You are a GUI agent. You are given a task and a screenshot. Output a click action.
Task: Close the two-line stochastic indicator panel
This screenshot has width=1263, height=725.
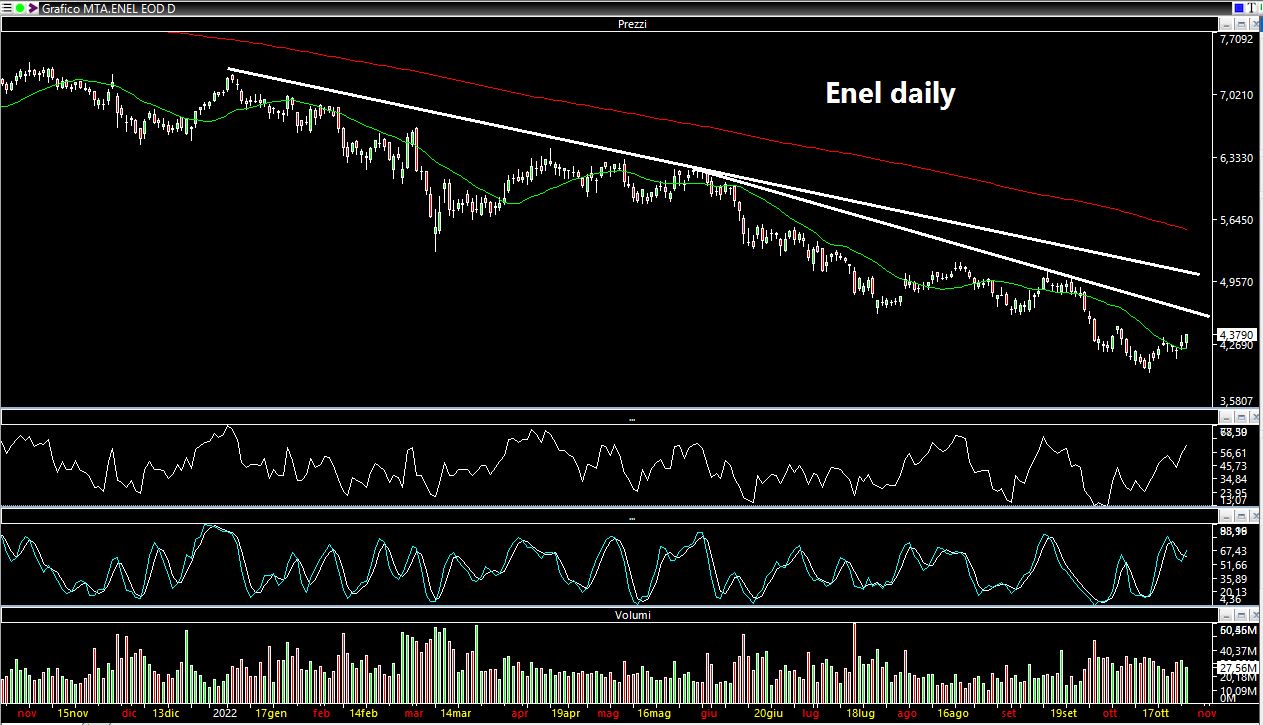(1254, 516)
